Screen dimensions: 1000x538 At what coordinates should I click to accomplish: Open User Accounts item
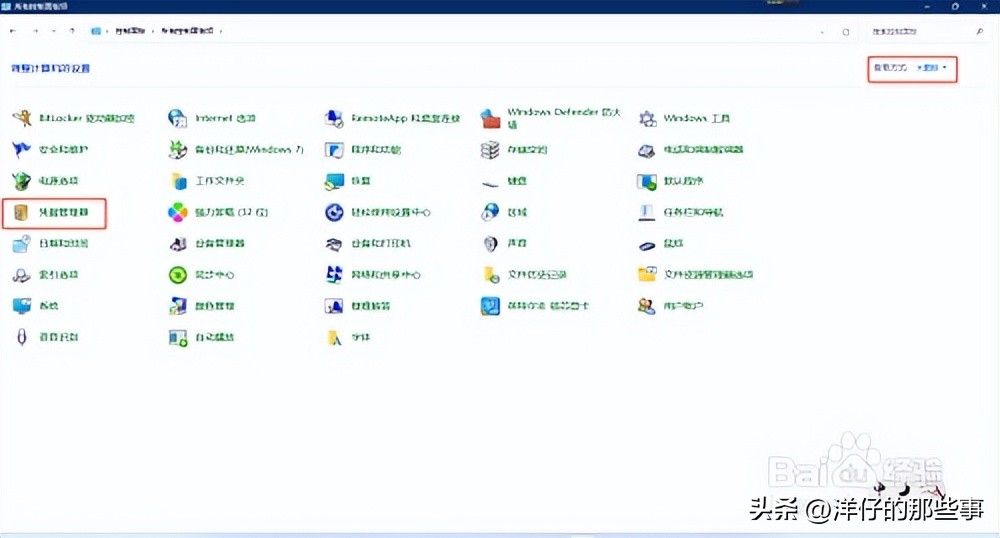[x=671, y=306]
